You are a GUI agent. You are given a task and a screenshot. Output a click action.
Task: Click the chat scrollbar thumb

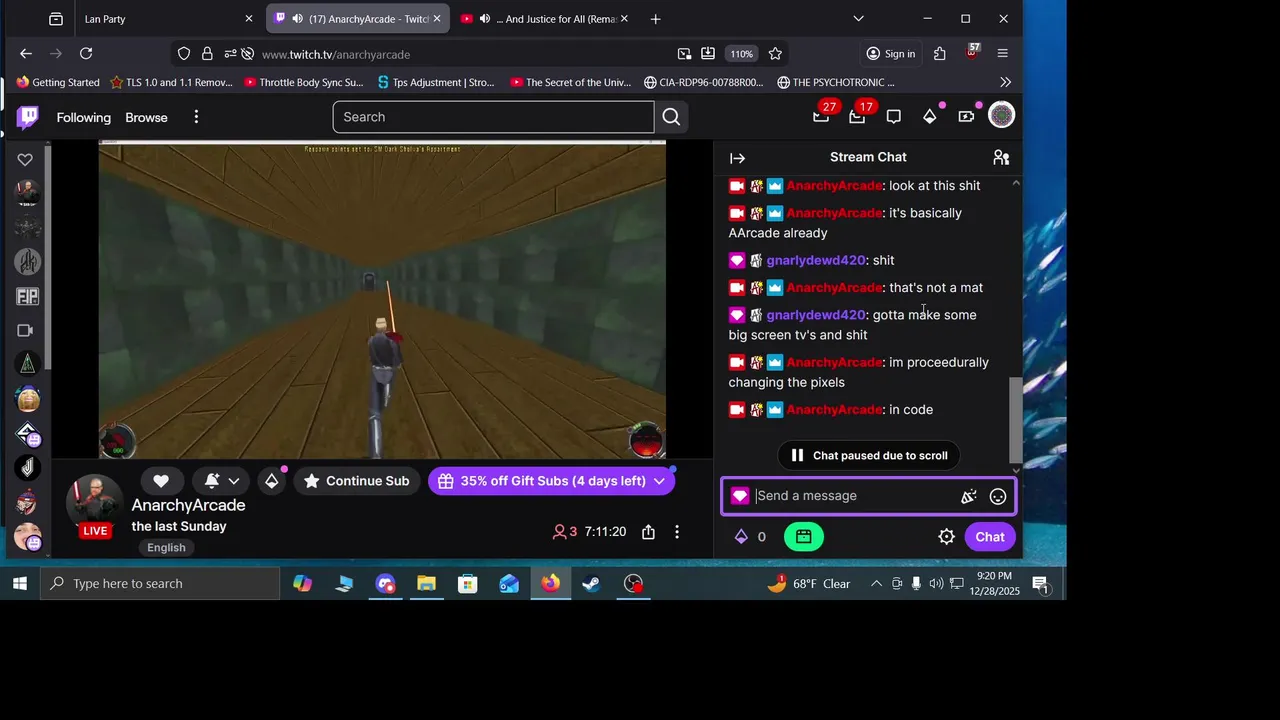(x=1016, y=420)
